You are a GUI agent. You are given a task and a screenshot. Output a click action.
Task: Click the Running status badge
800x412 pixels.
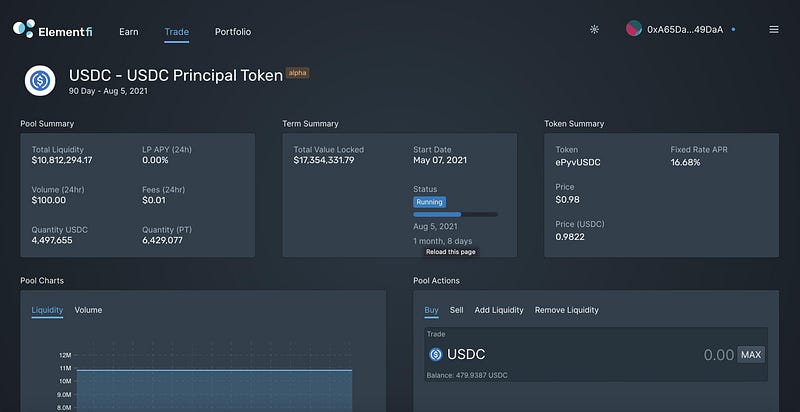[429, 202]
